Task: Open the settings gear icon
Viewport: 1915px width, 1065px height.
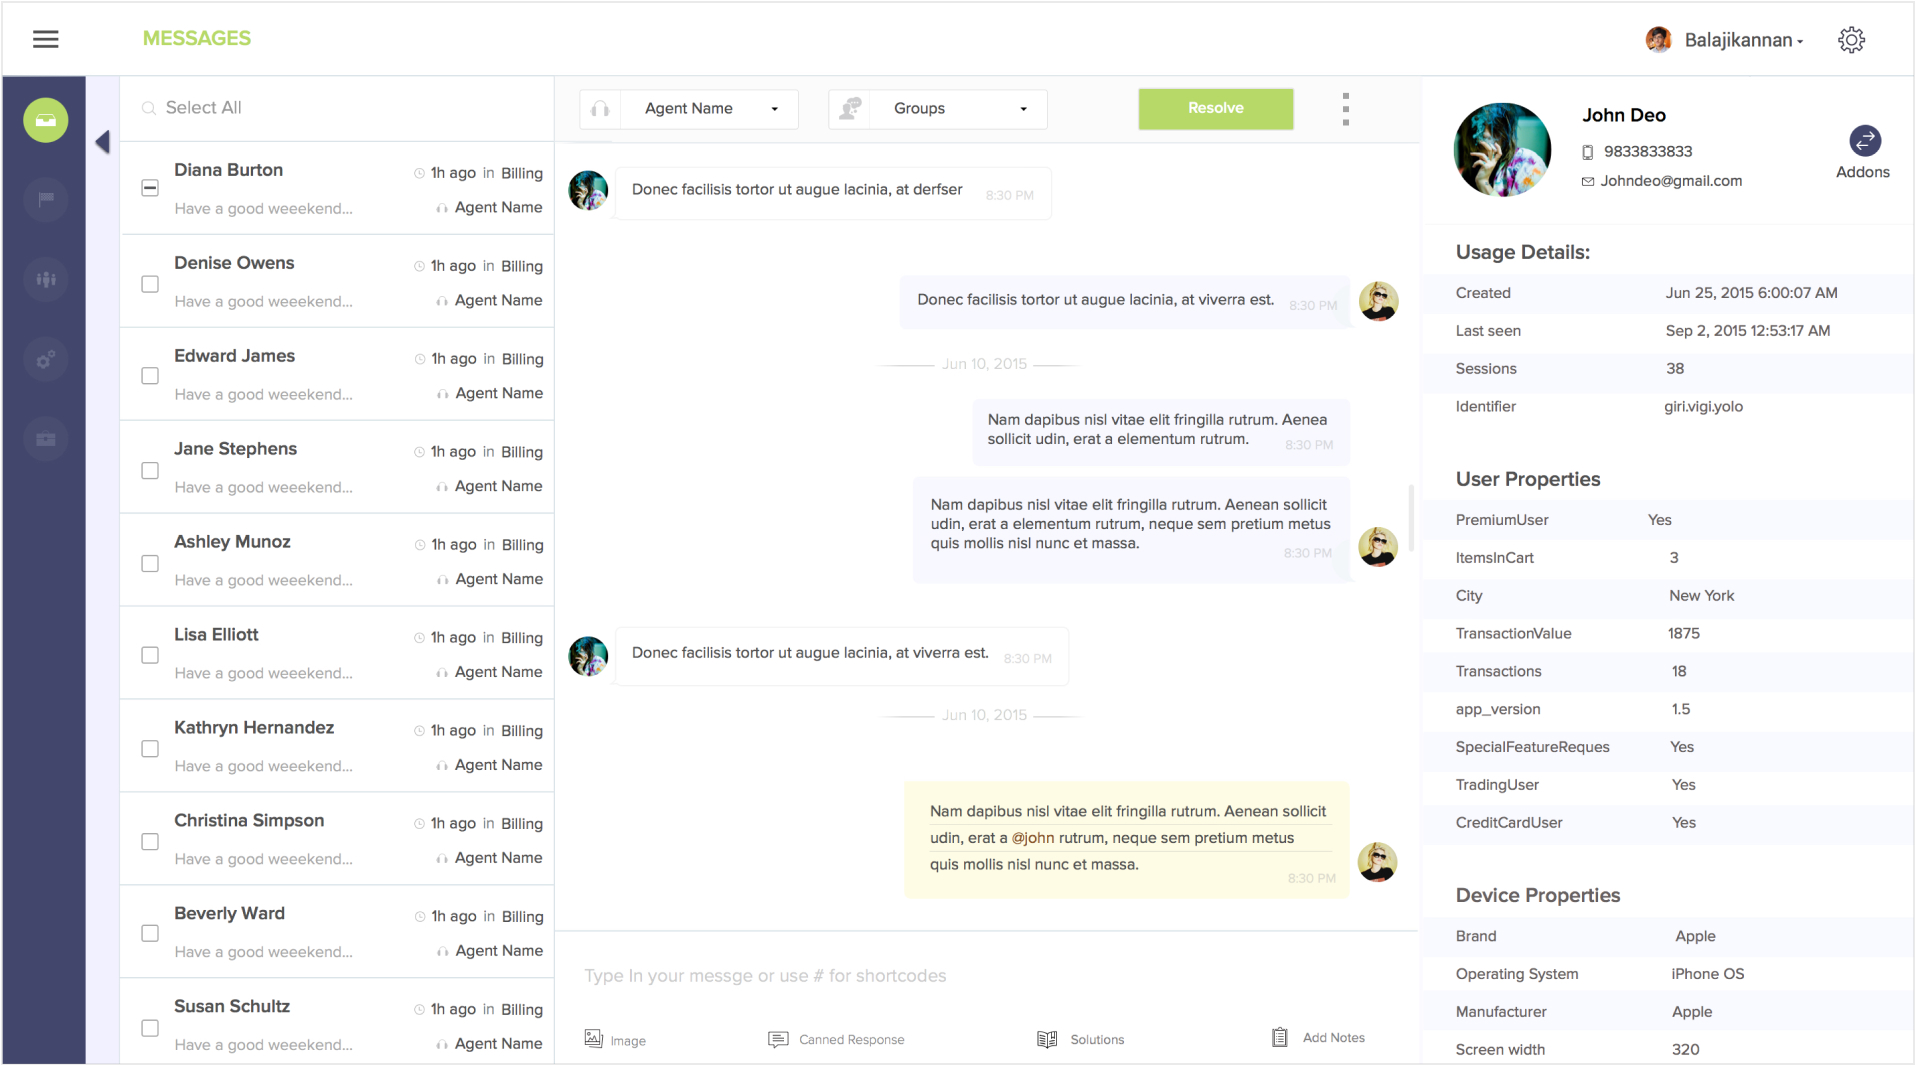Action: pos(1851,40)
